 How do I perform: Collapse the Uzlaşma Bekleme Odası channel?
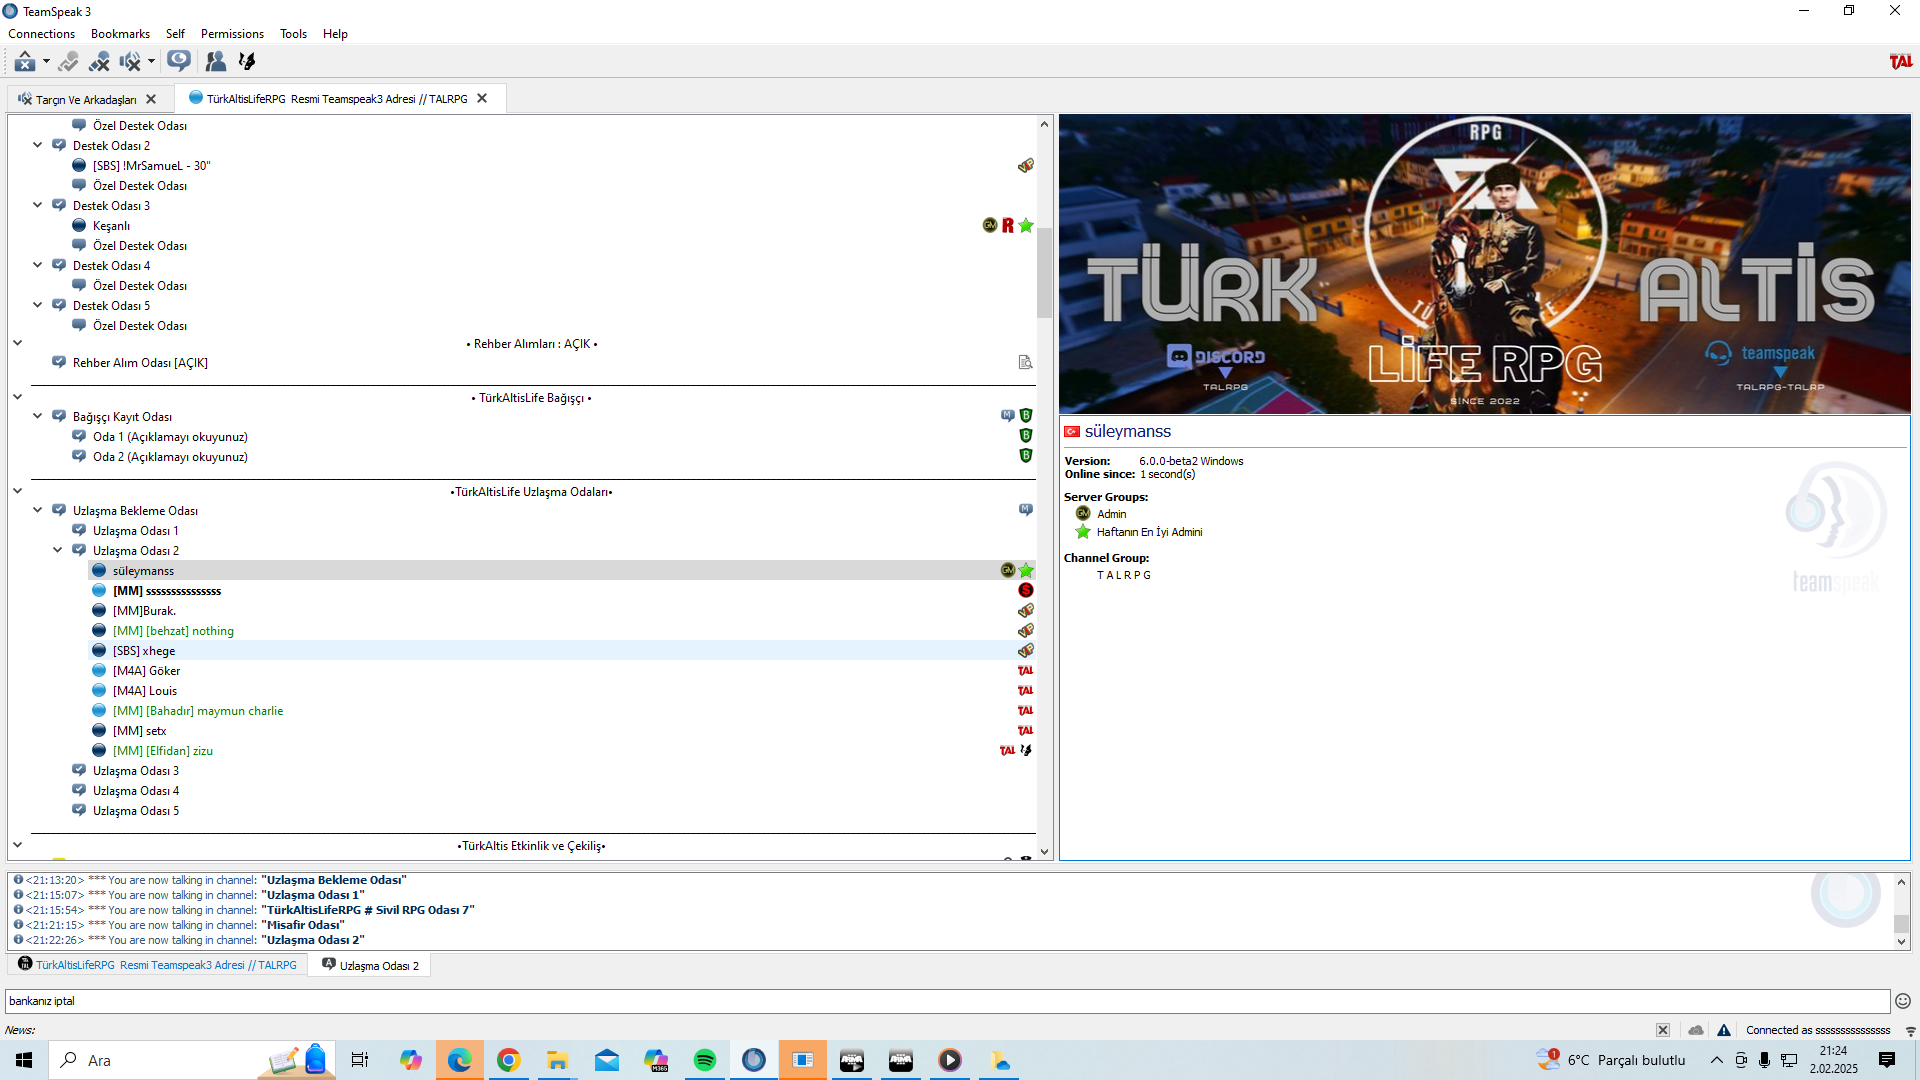click(37, 510)
